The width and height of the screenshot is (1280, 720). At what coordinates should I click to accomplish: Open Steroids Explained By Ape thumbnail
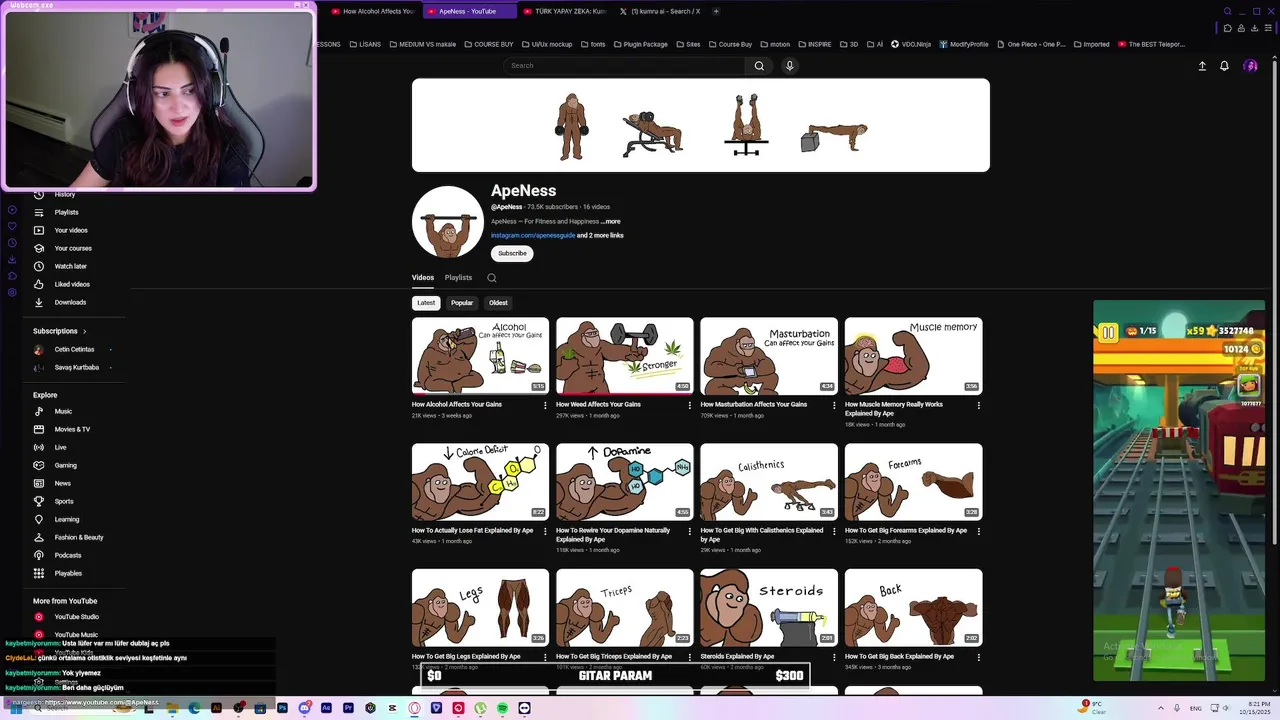point(769,608)
